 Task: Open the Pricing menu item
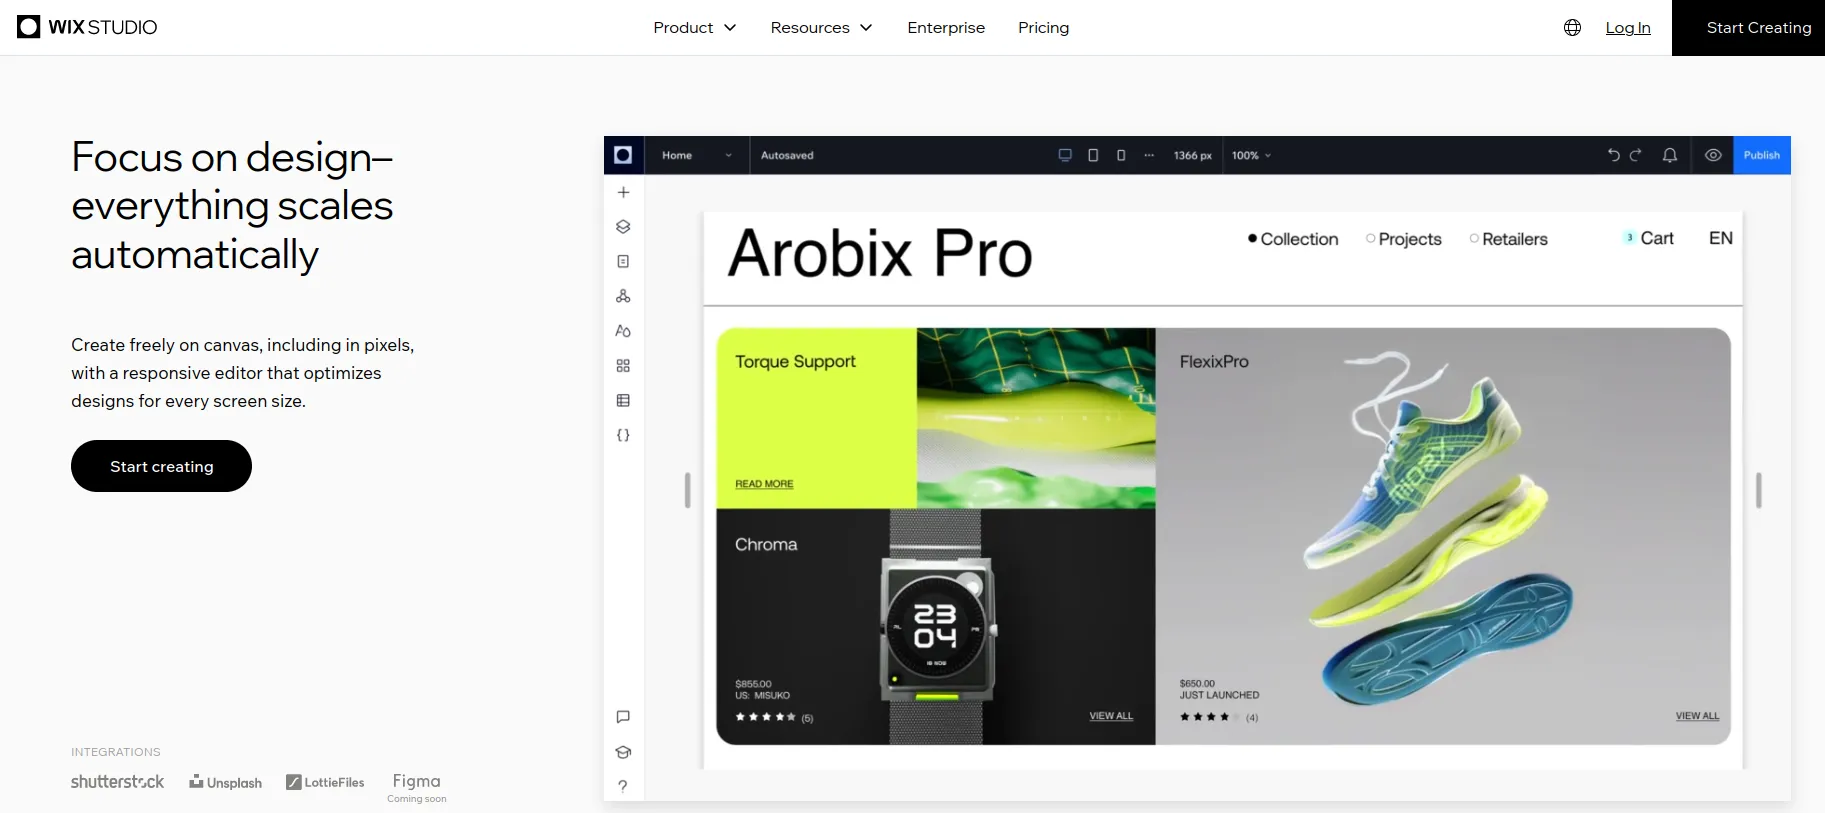(x=1043, y=28)
